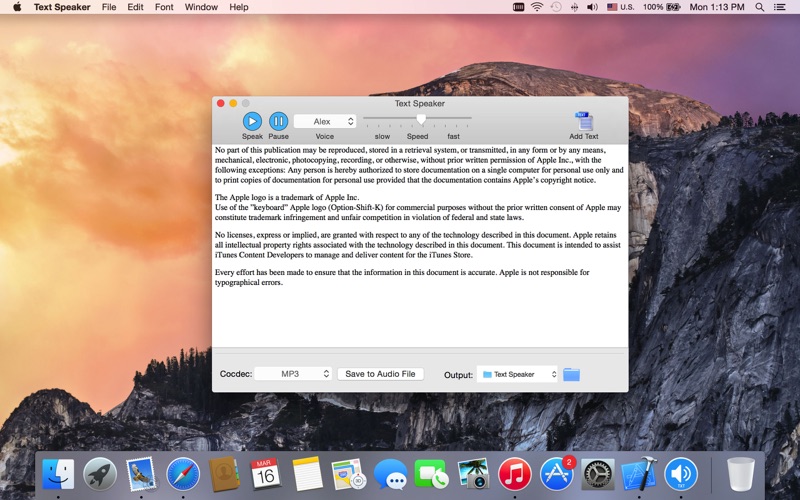
Task: Click the Time Machine menu bar icon
Action: pos(556,7)
